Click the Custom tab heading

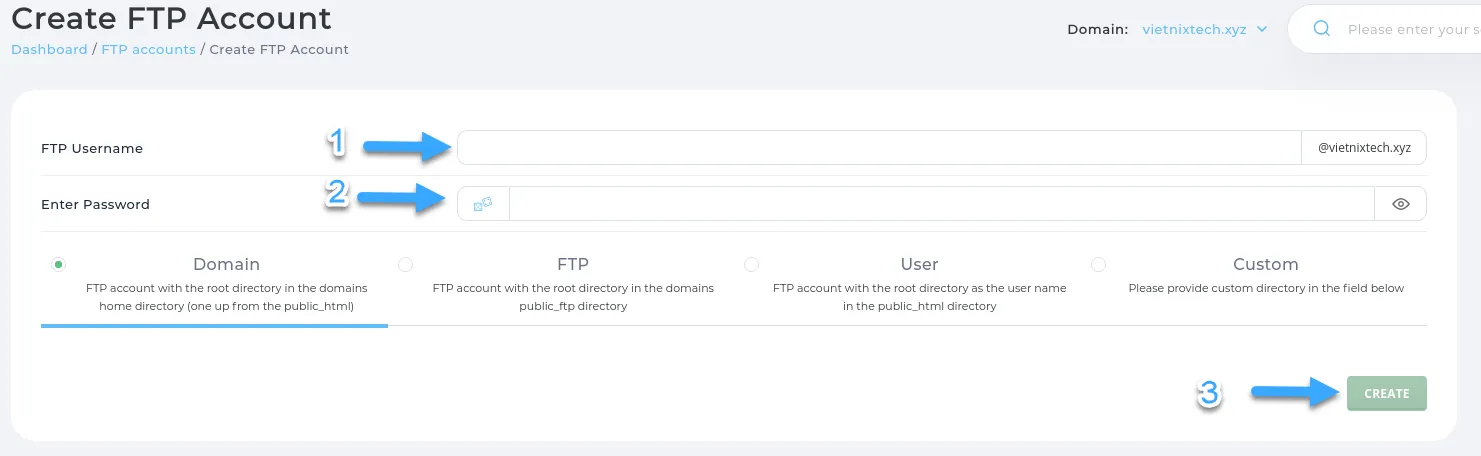point(1266,264)
